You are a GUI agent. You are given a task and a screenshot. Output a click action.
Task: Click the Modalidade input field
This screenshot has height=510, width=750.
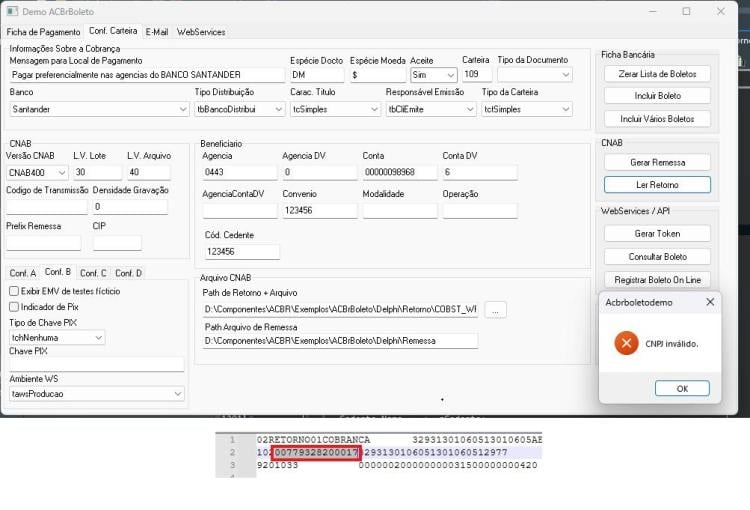click(400, 211)
